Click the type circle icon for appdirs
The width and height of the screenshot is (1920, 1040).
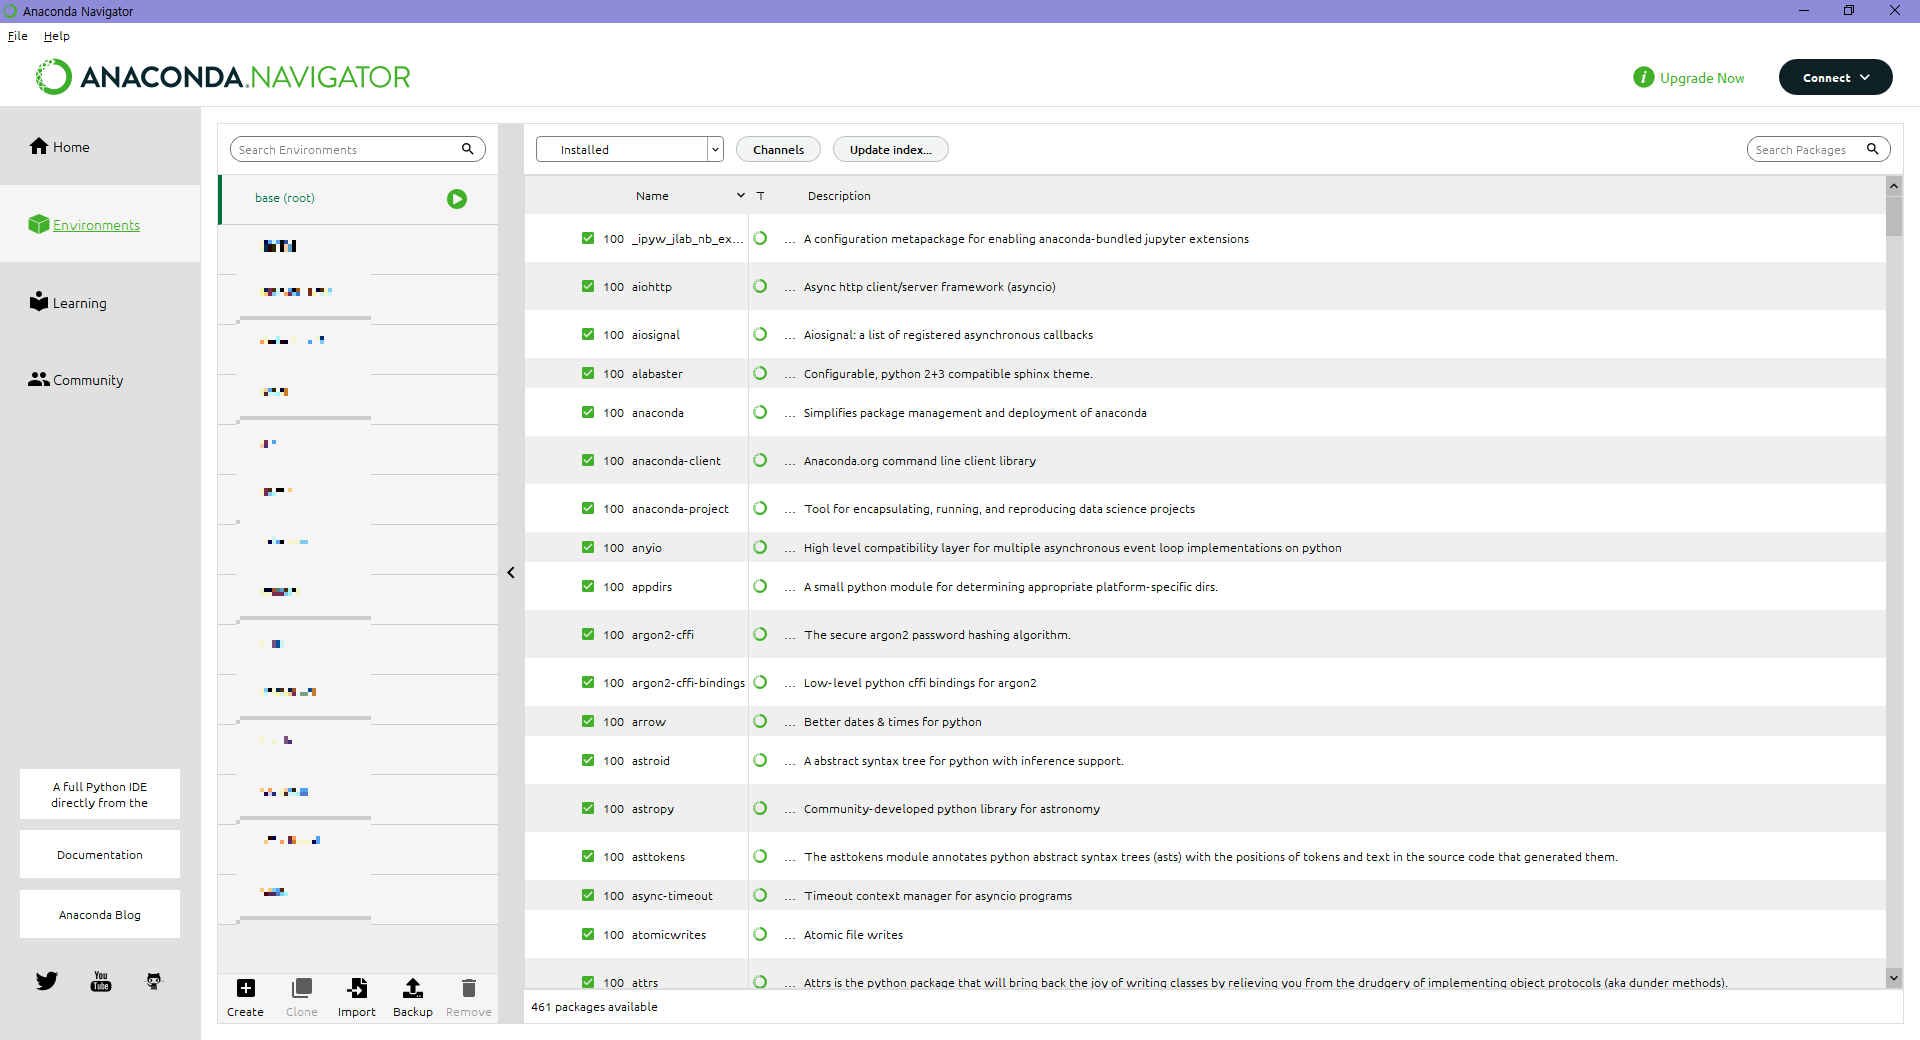[760, 586]
